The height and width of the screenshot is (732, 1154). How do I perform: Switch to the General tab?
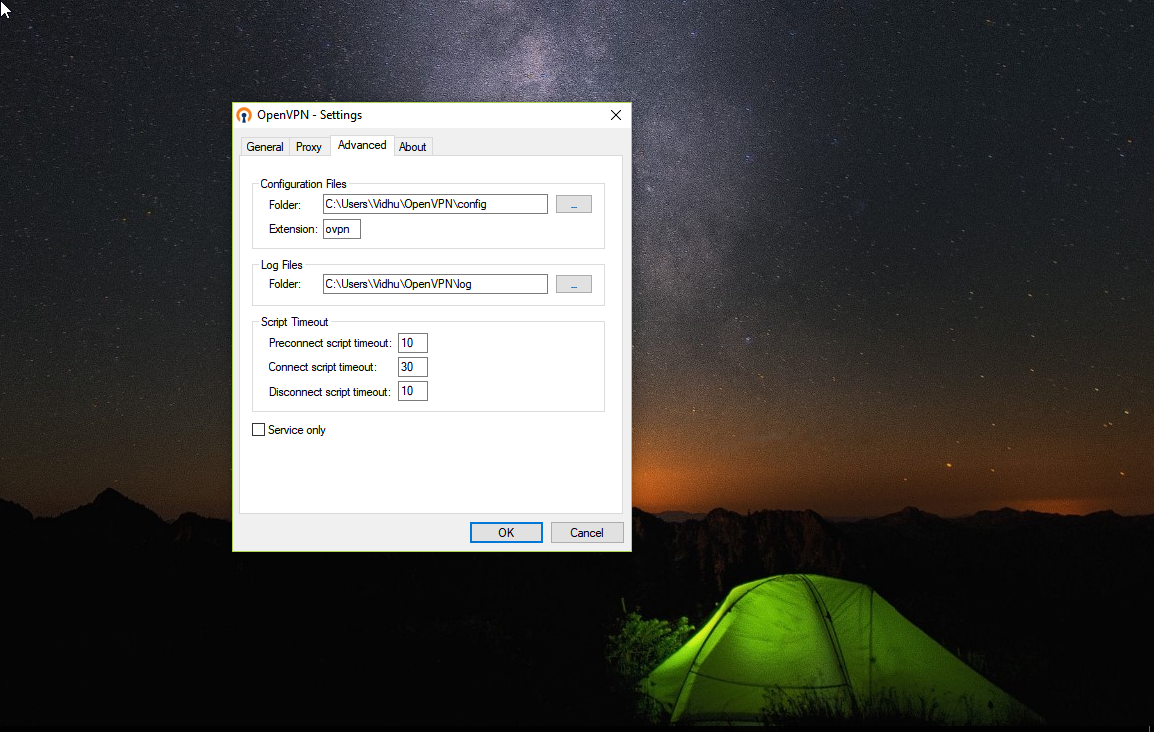click(x=265, y=146)
